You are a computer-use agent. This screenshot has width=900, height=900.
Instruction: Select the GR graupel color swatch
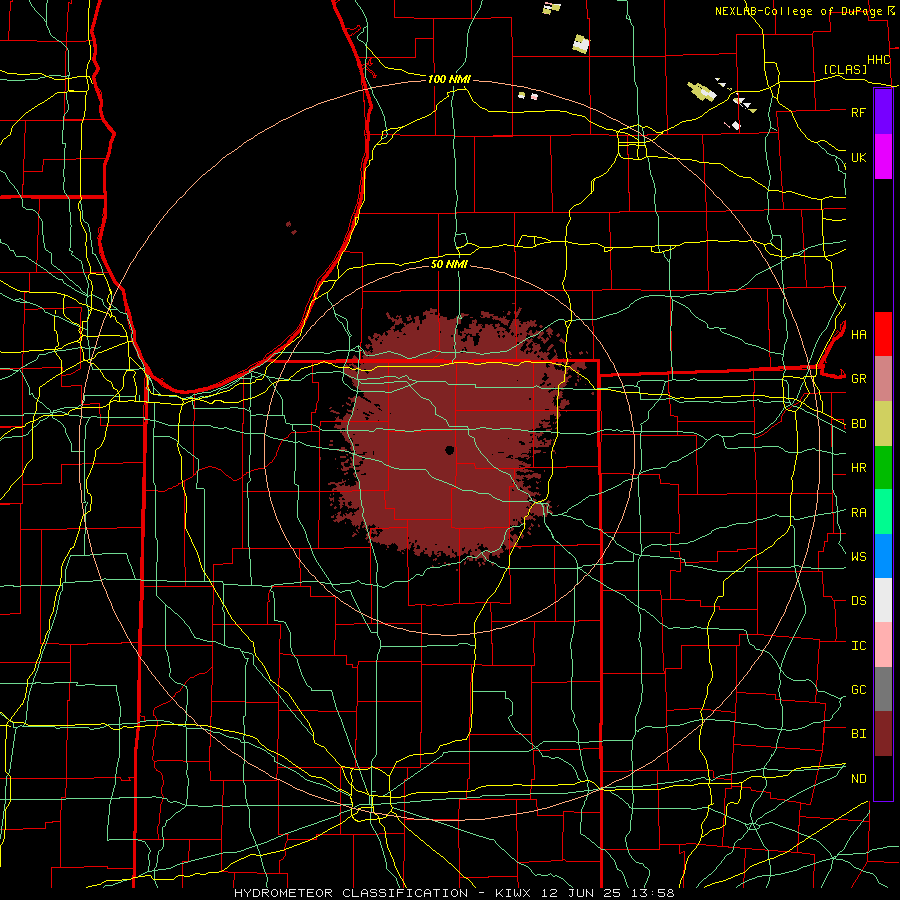tap(883, 379)
